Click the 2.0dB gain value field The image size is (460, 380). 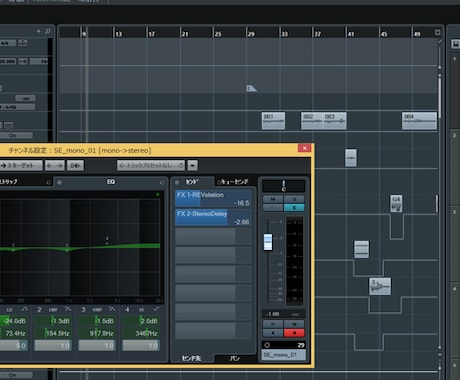coord(141,321)
